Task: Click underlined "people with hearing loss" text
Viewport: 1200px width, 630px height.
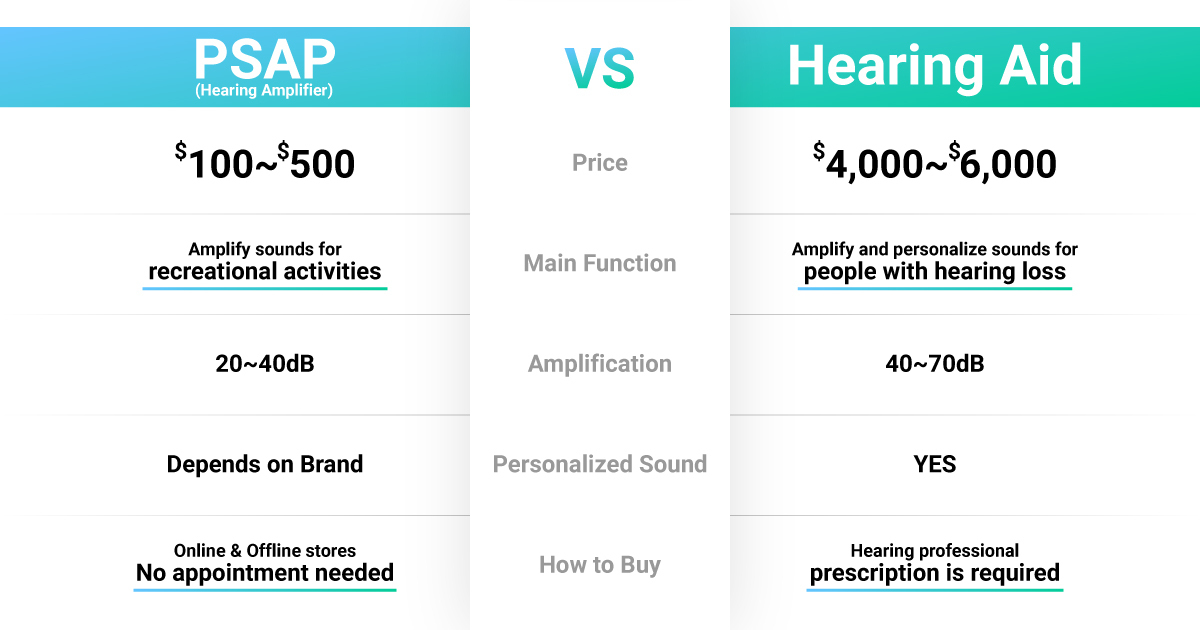Action: point(934,271)
